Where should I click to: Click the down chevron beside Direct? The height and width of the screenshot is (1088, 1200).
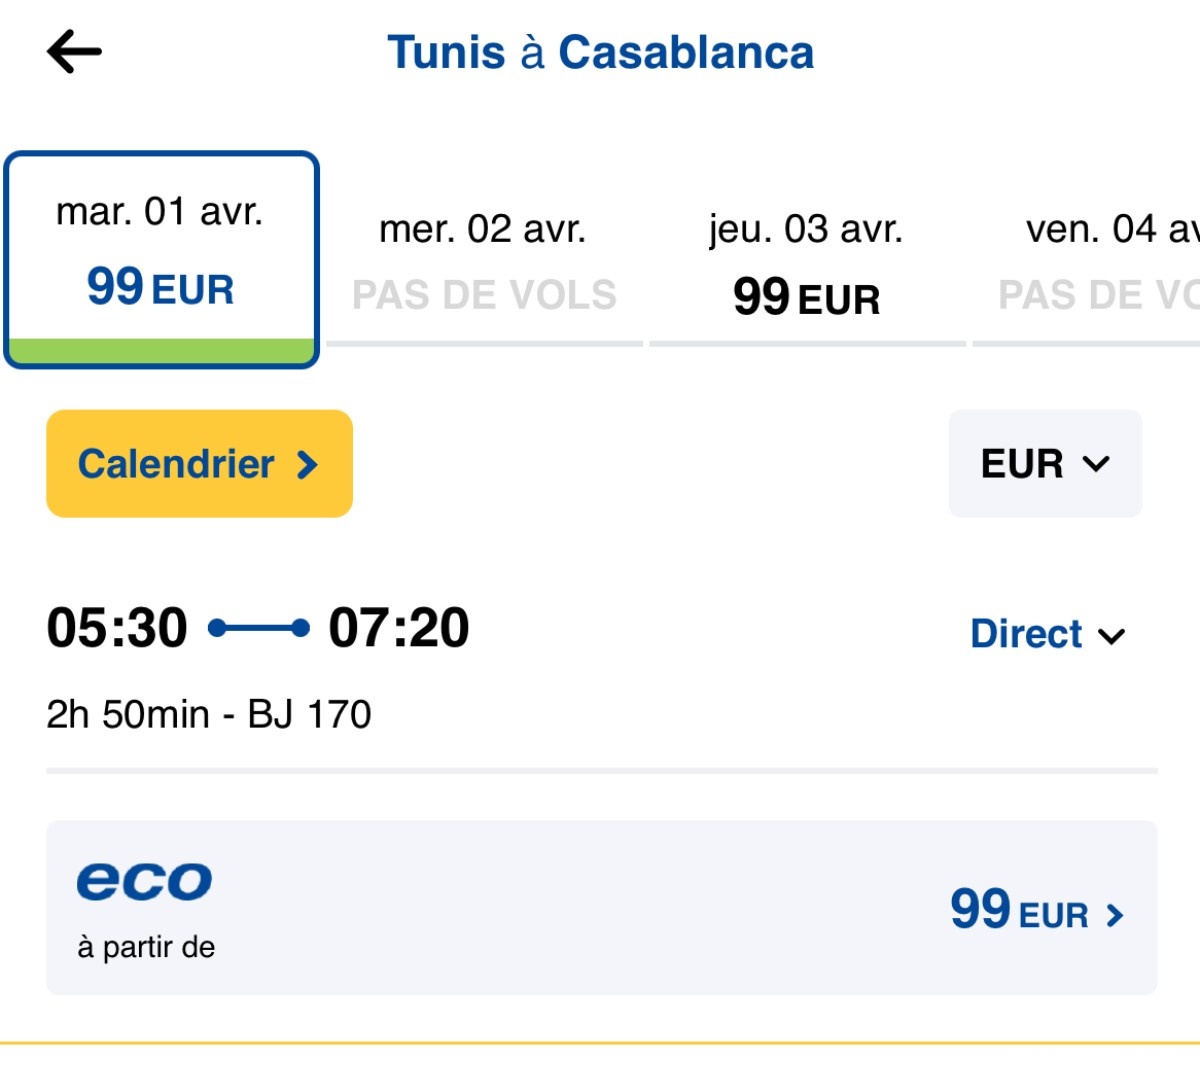click(x=1111, y=636)
